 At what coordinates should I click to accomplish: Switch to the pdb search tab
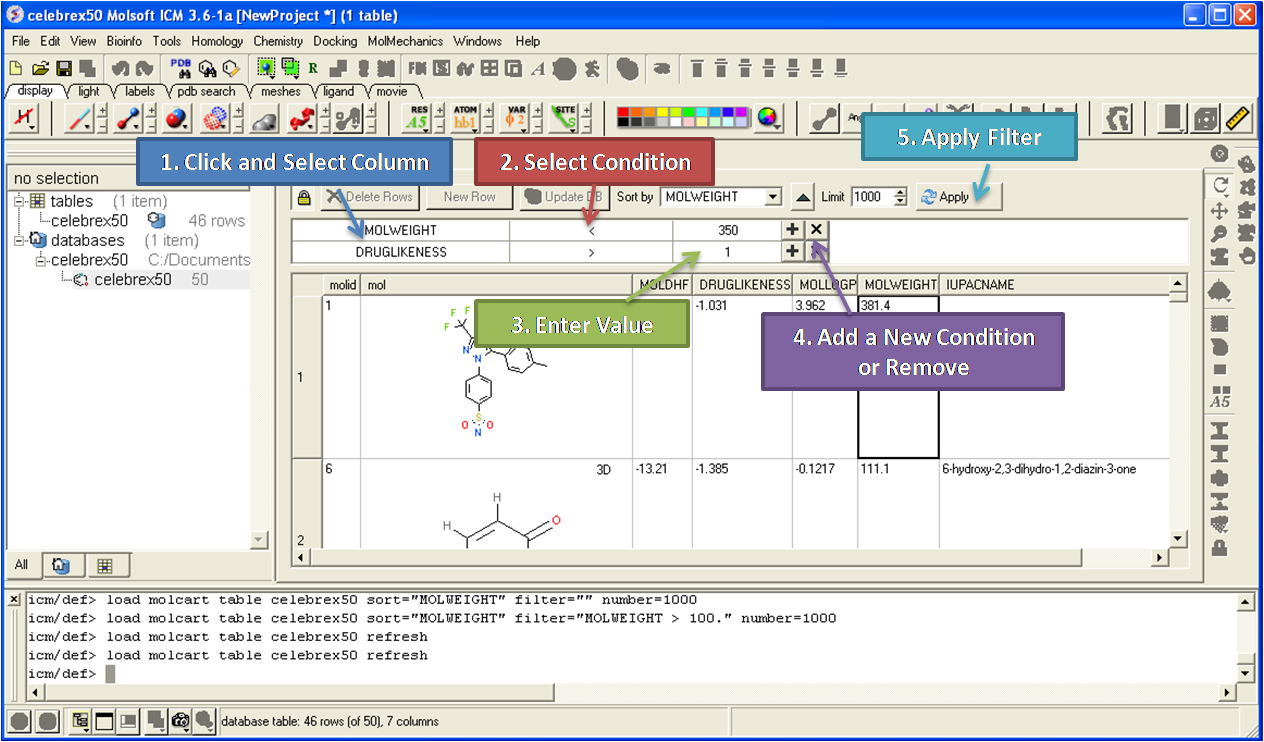pyautogui.click(x=206, y=91)
